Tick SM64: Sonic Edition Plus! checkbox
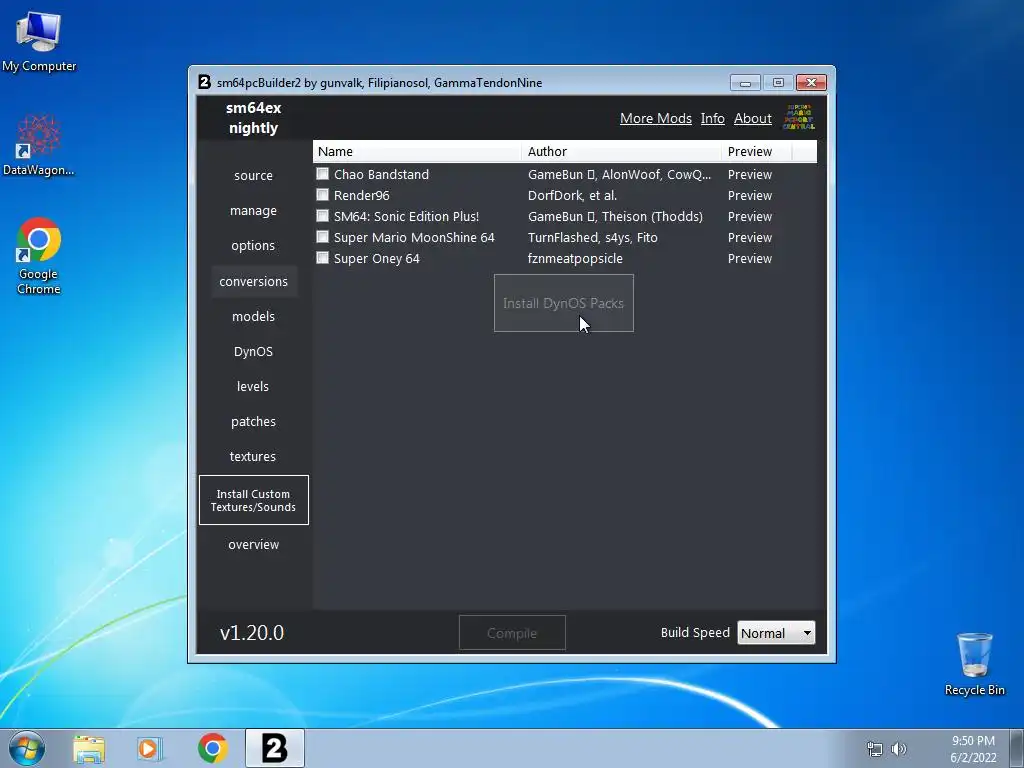This screenshot has width=1024, height=768. pos(323,216)
